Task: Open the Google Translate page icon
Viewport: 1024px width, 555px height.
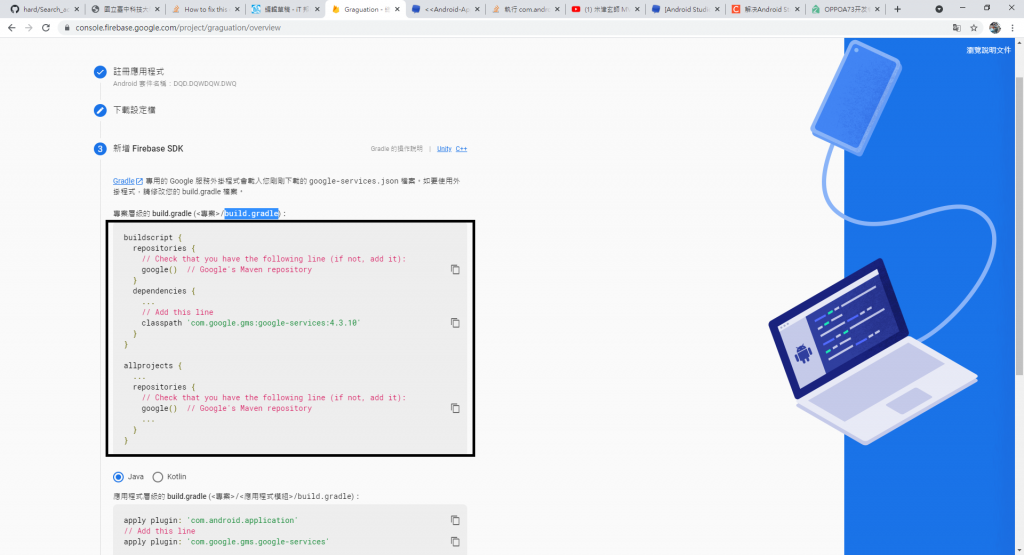Action: 957,27
